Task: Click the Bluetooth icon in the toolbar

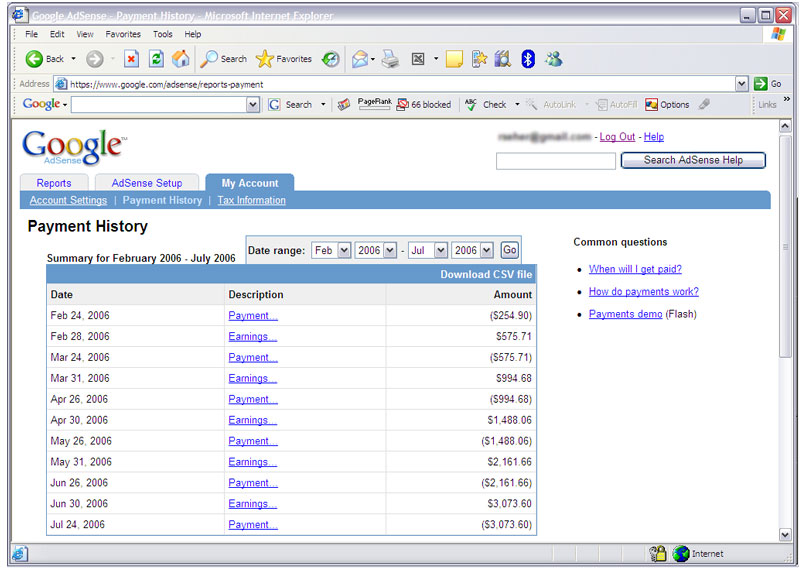Action: 528,59
